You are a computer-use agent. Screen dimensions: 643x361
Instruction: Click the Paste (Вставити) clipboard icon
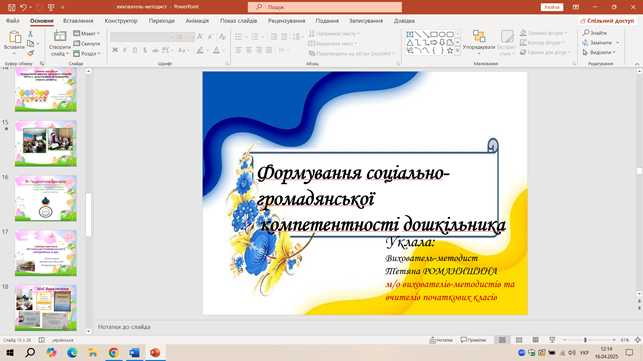click(15, 38)
